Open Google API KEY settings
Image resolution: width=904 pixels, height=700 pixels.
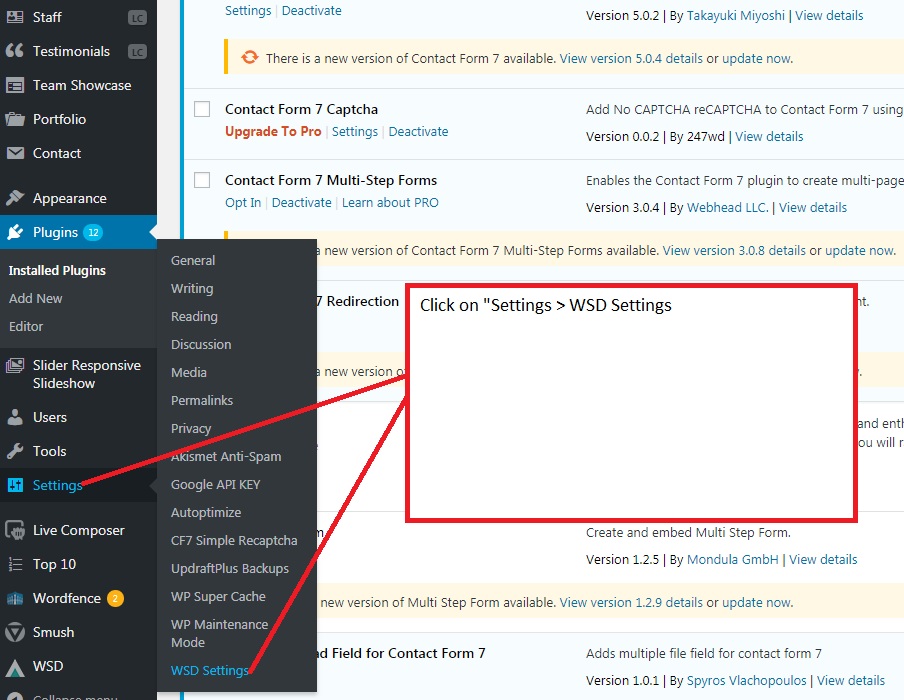216,485
